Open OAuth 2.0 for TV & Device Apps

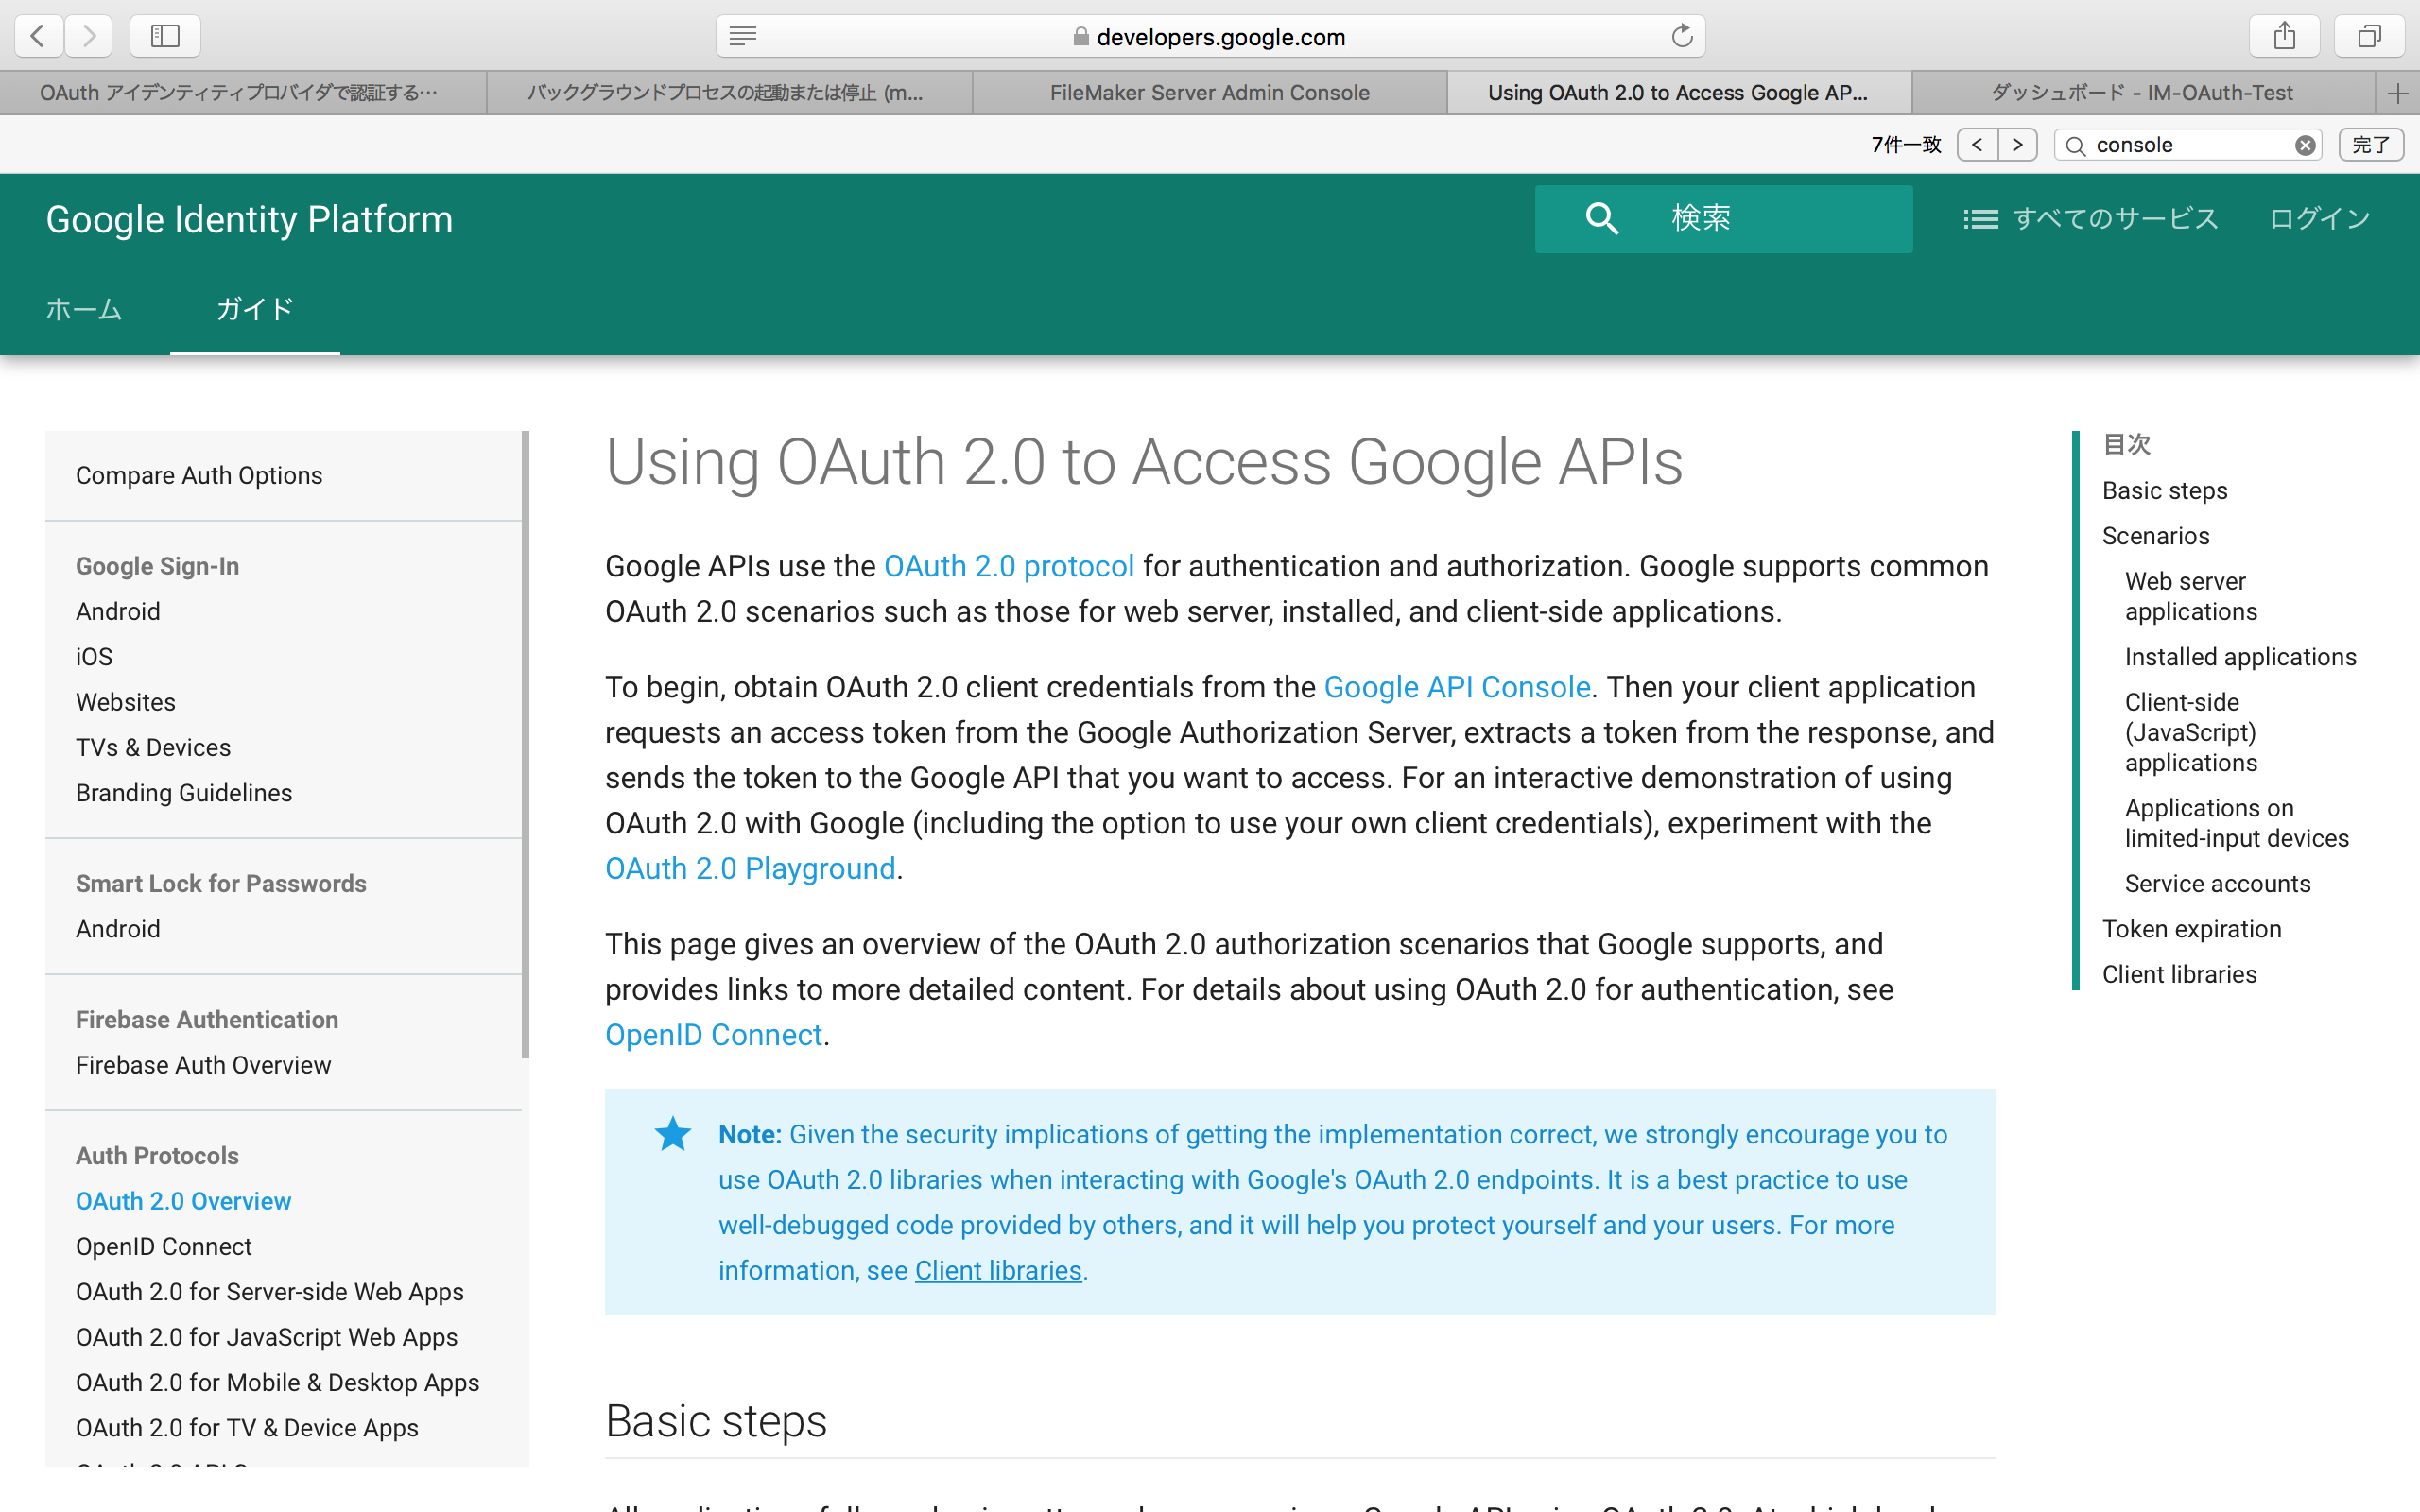(x=247, y=1427)
